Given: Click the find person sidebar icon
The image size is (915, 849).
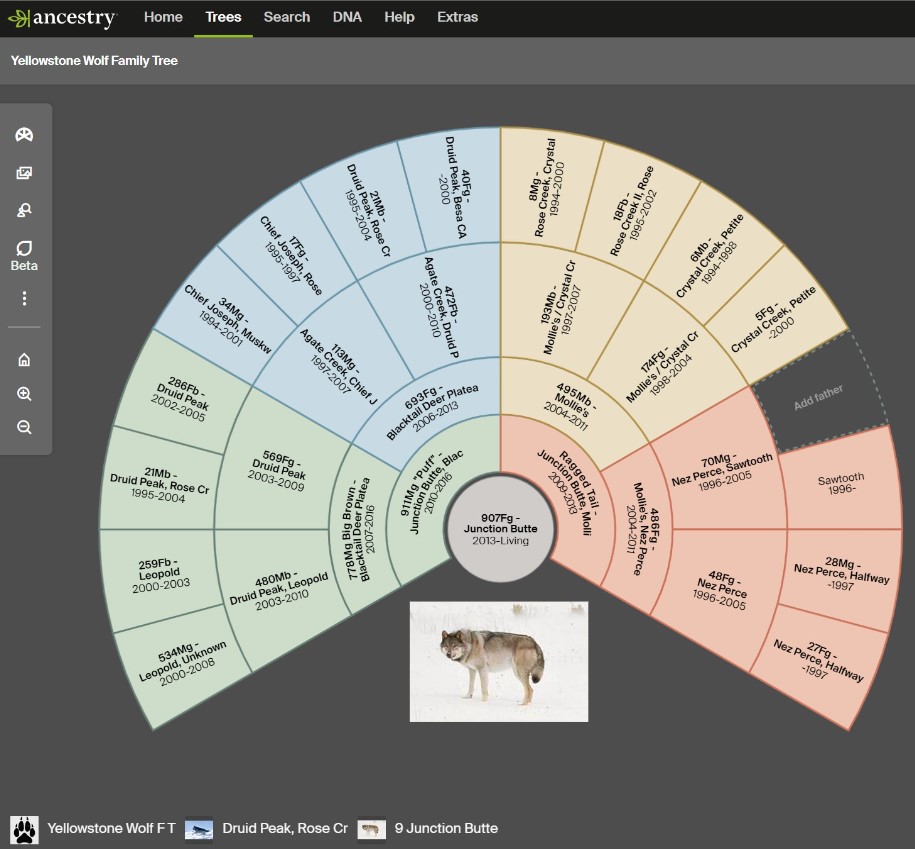Looking at the screenshot, I should [x=24, y=210].
